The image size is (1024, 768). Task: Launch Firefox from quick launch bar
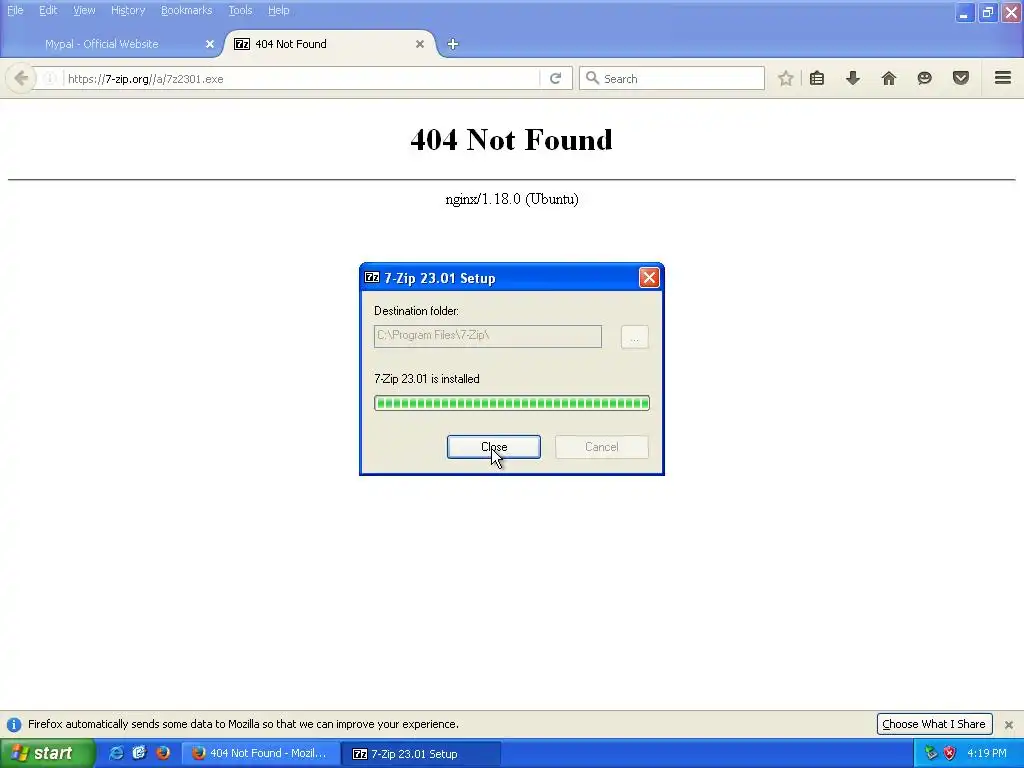163,753
